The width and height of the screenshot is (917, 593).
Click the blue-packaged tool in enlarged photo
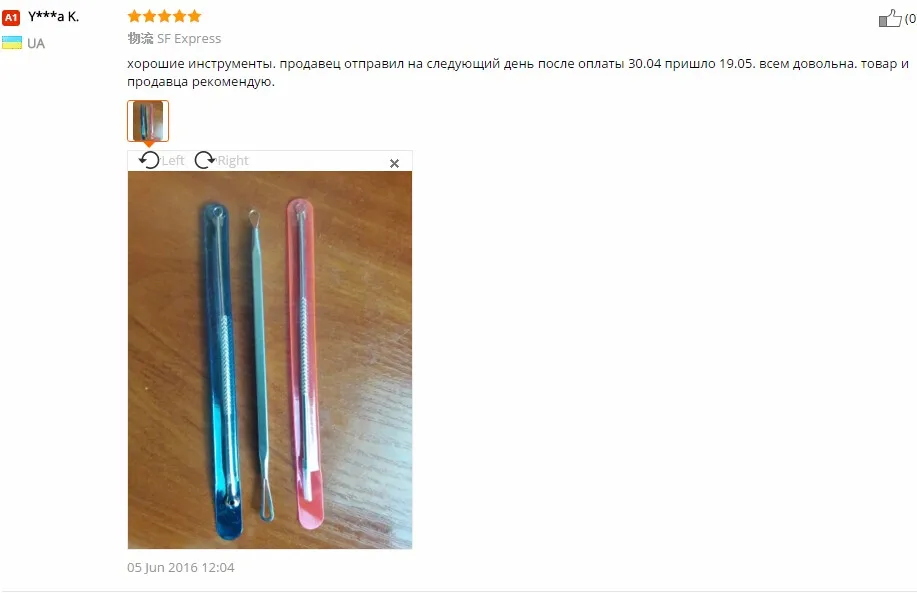[222, 371]
